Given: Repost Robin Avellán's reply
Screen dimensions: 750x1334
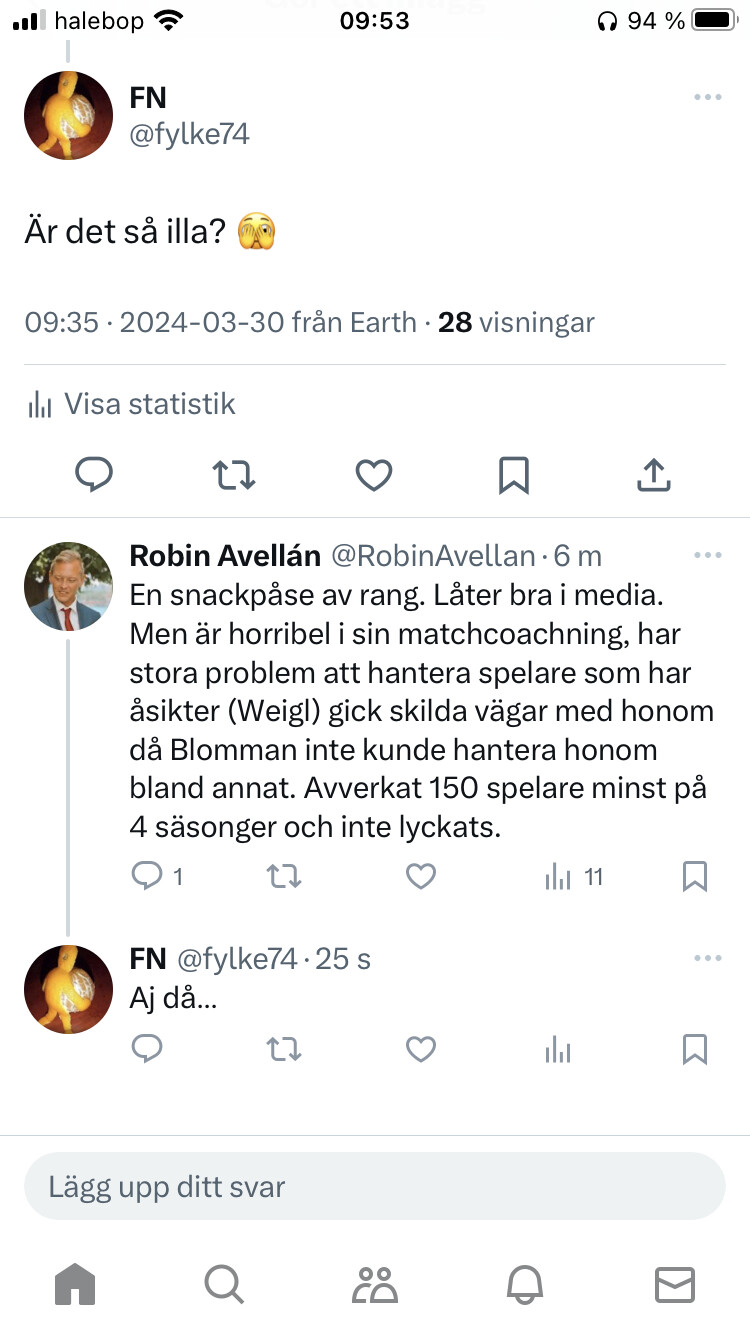Looking at the screenshot, I should (x=284, y=877).
